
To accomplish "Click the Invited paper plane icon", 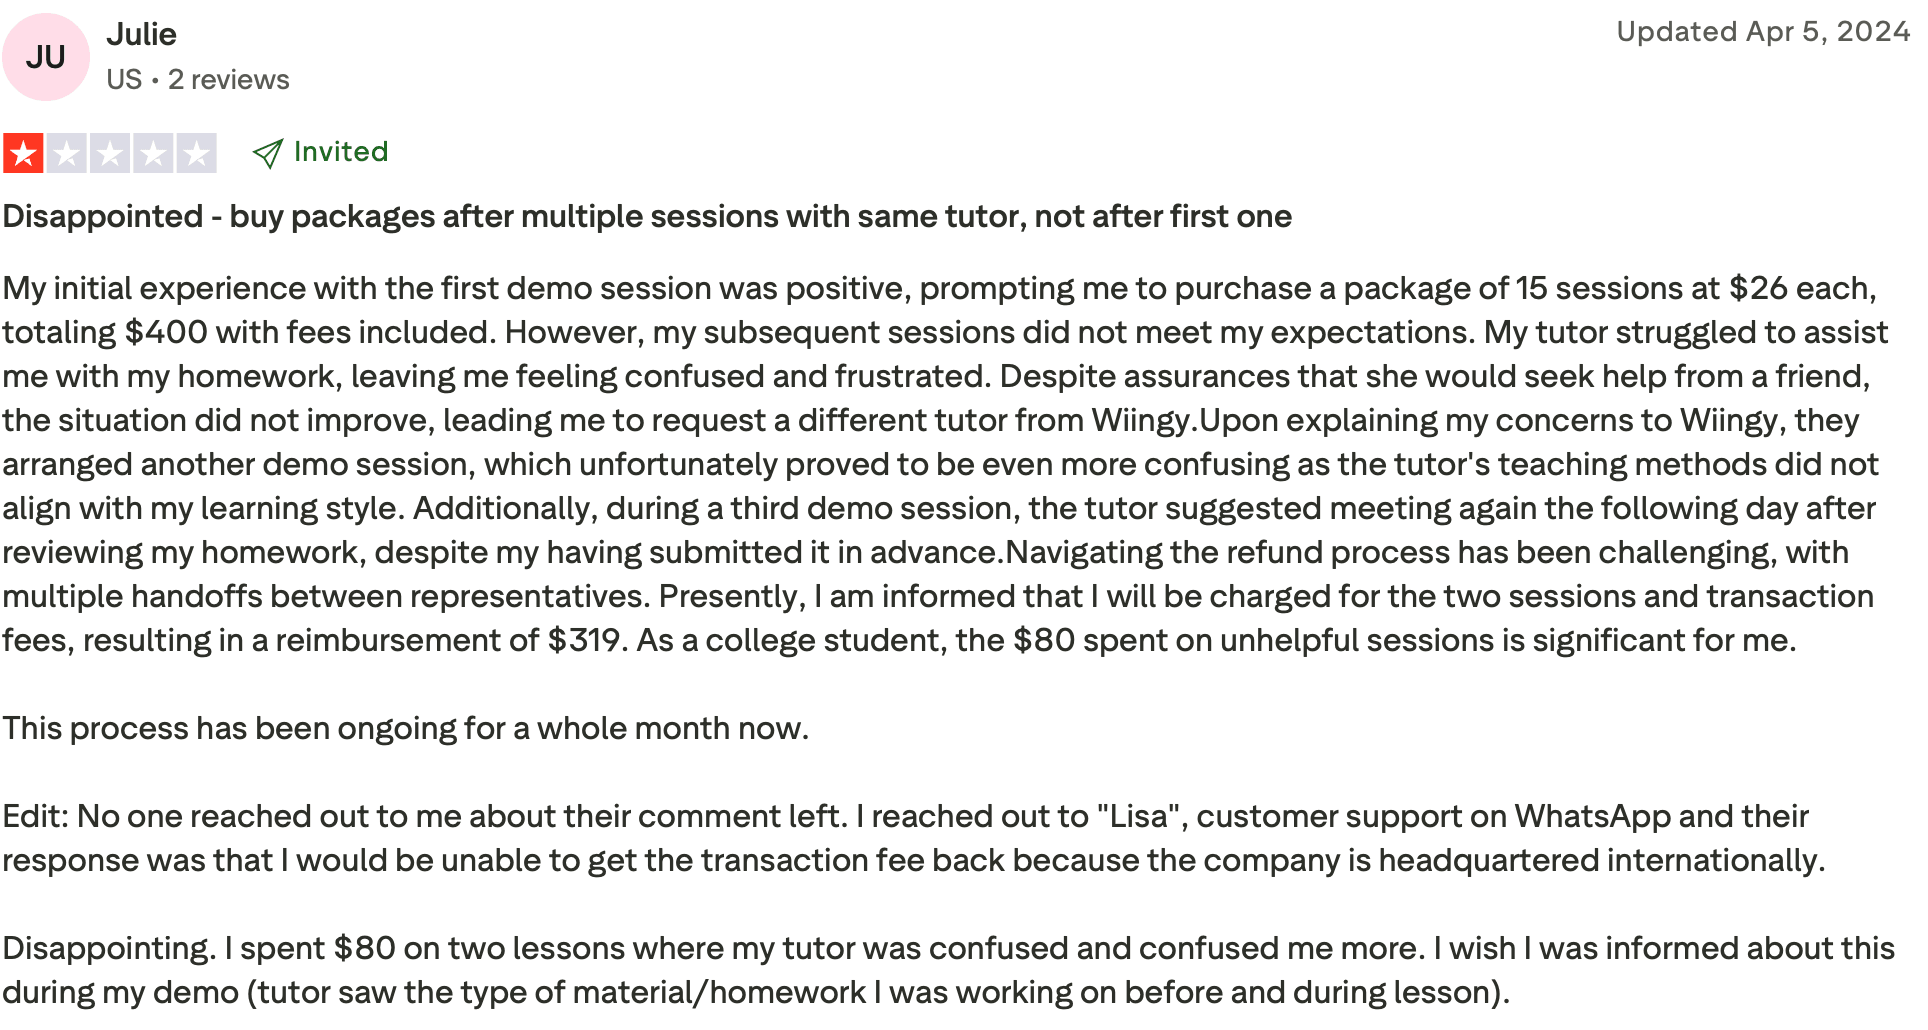I will pyautogui.click(x=268, y=153).
